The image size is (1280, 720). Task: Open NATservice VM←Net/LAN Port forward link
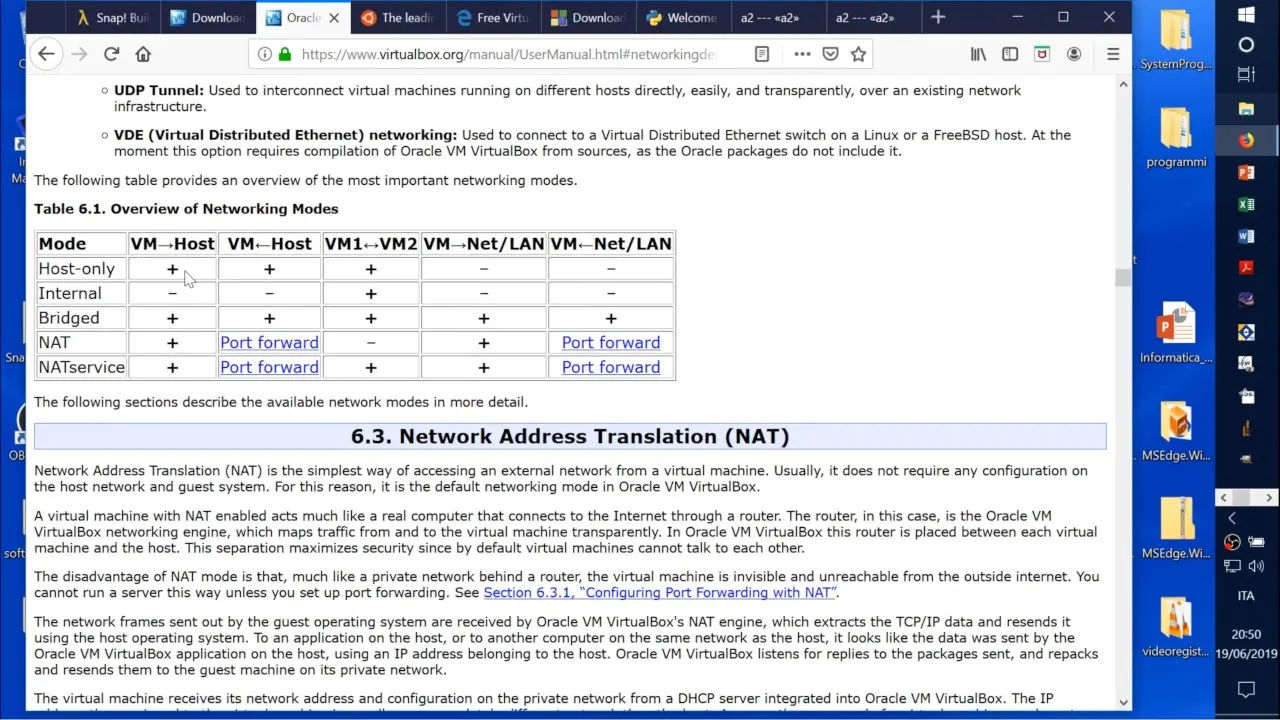click(611, 367)
